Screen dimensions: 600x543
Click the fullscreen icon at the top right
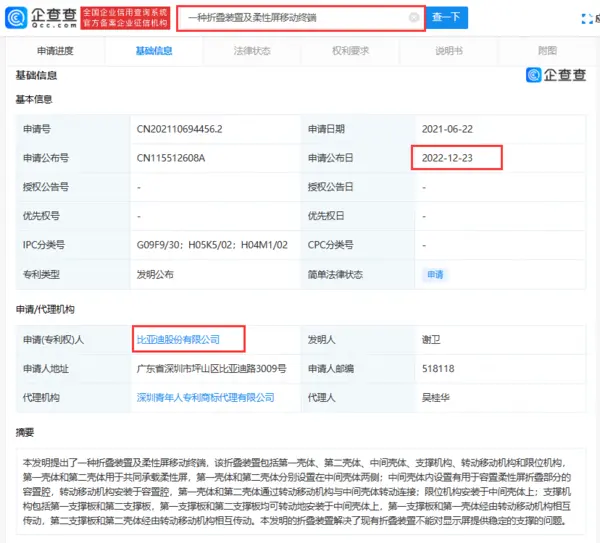point(587,19)
